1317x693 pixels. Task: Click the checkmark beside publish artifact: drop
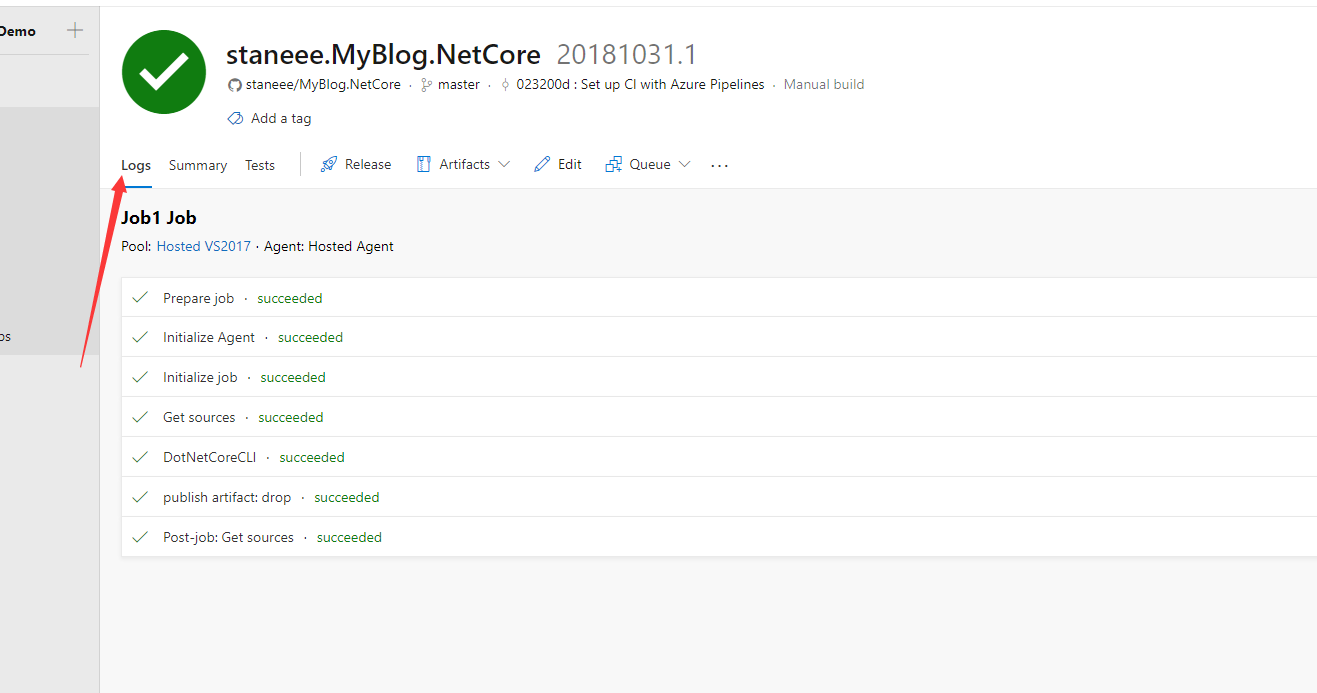140,497
